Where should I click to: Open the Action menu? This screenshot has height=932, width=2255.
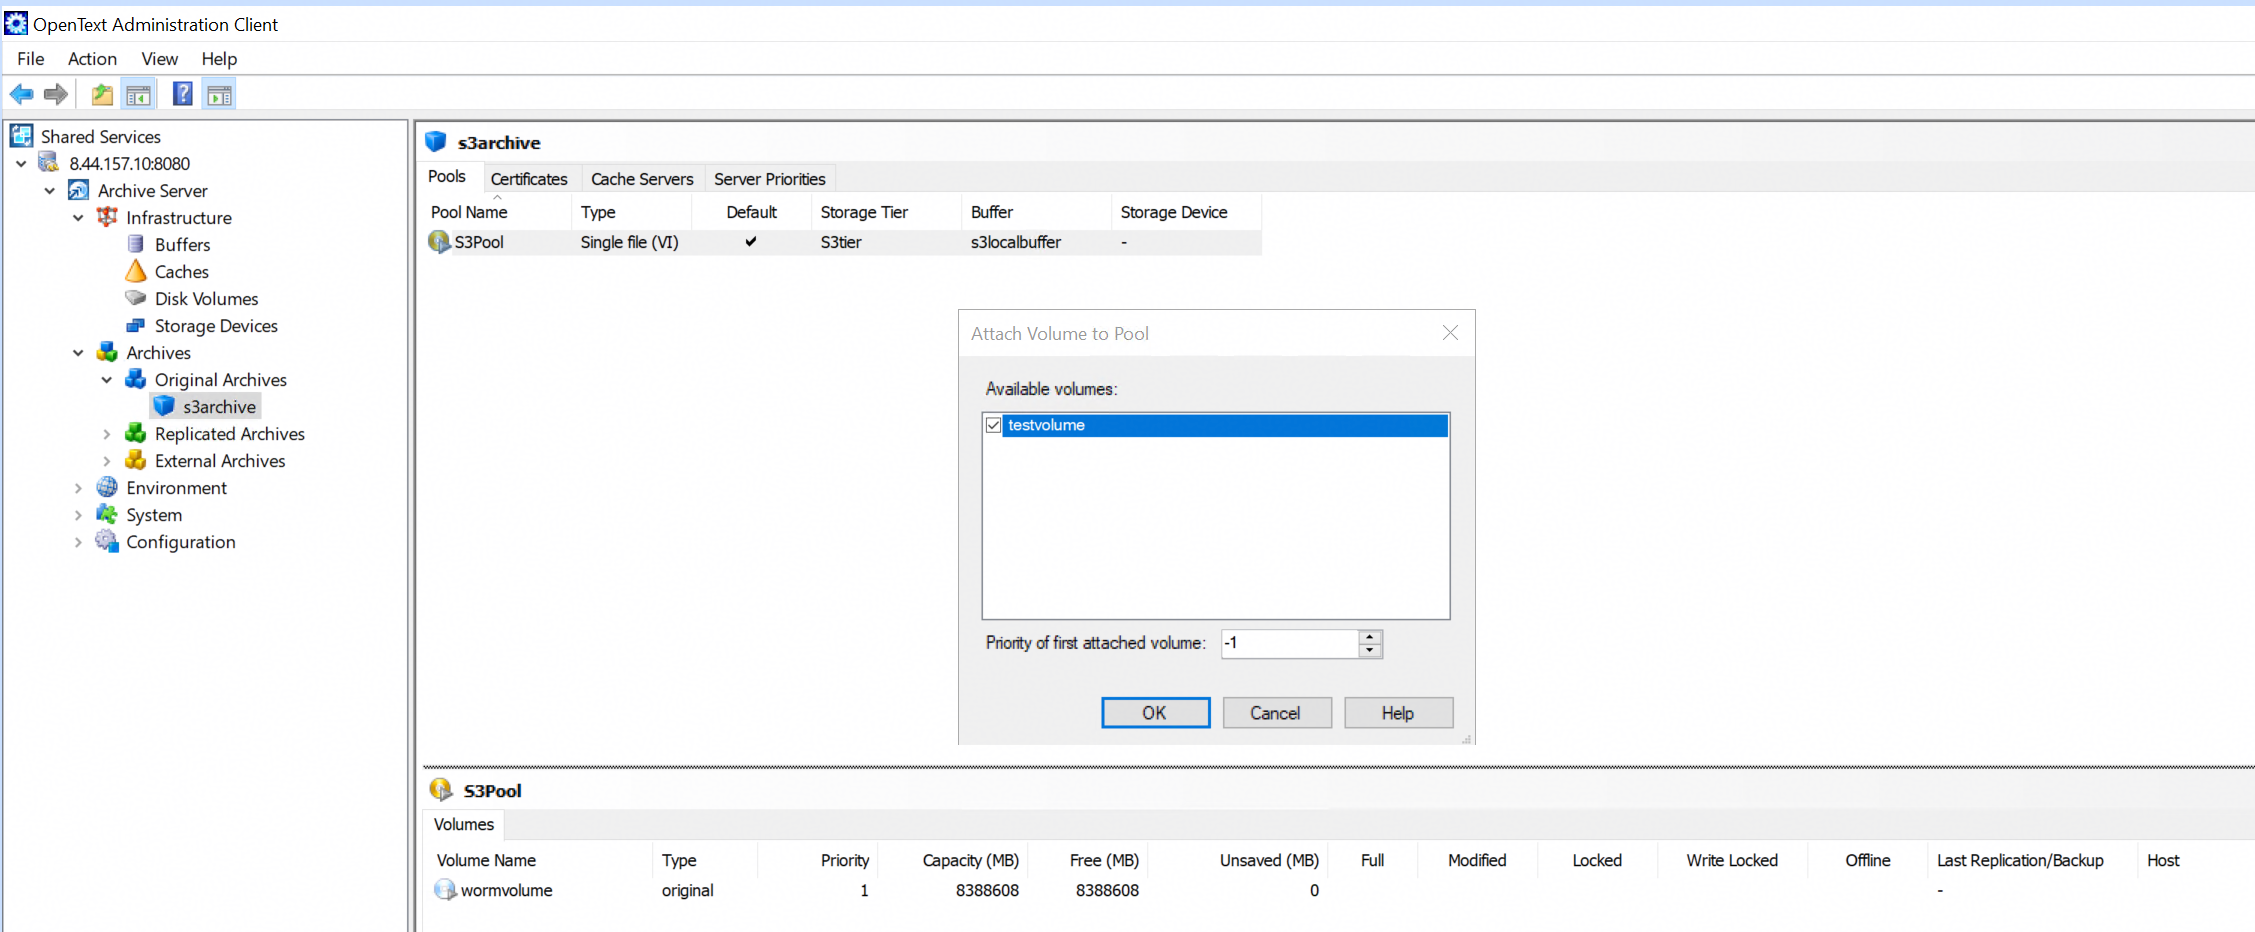[92, 58]
